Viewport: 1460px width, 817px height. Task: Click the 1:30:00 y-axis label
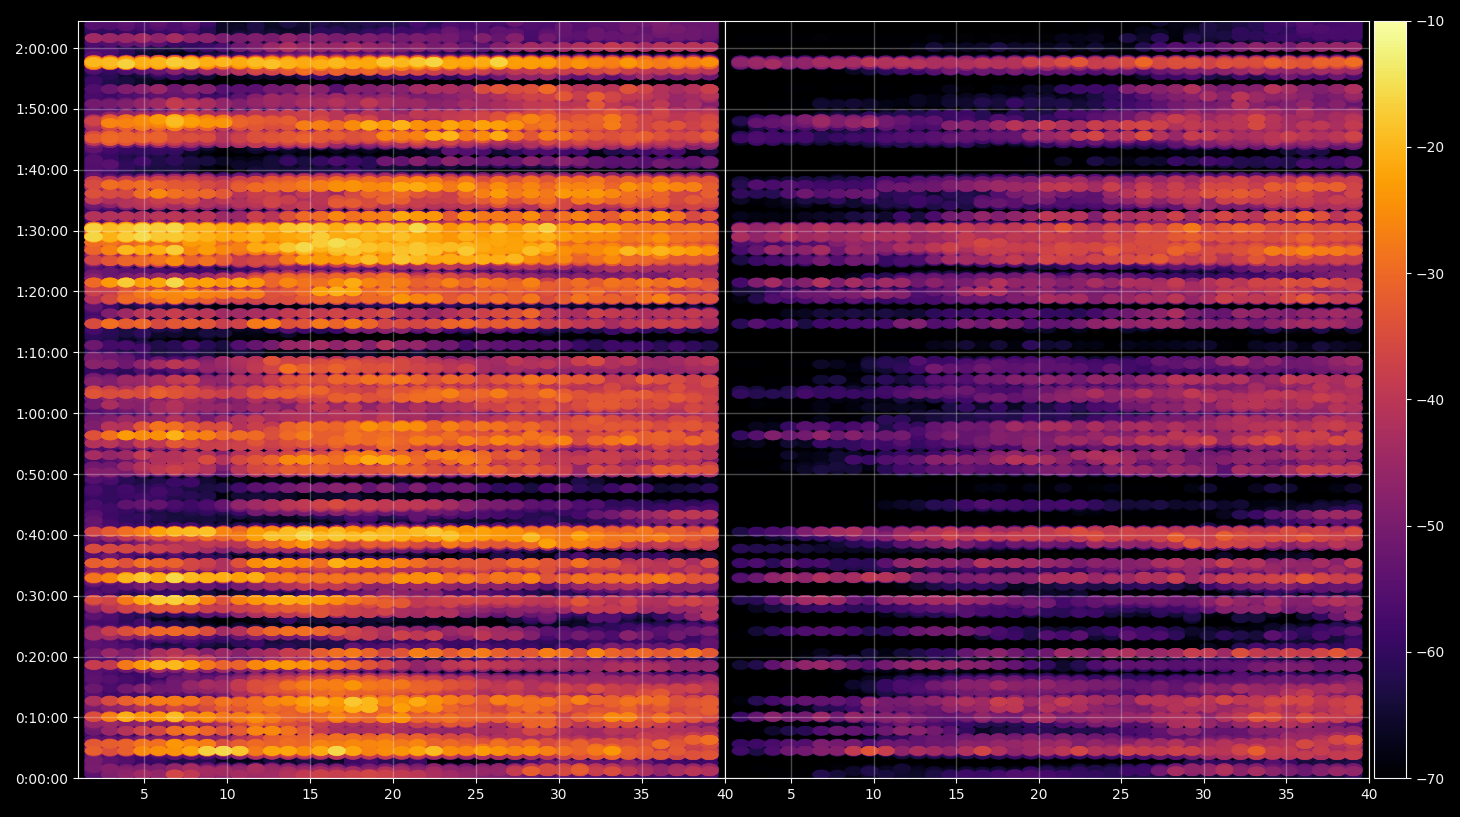[x=42, y=231]
